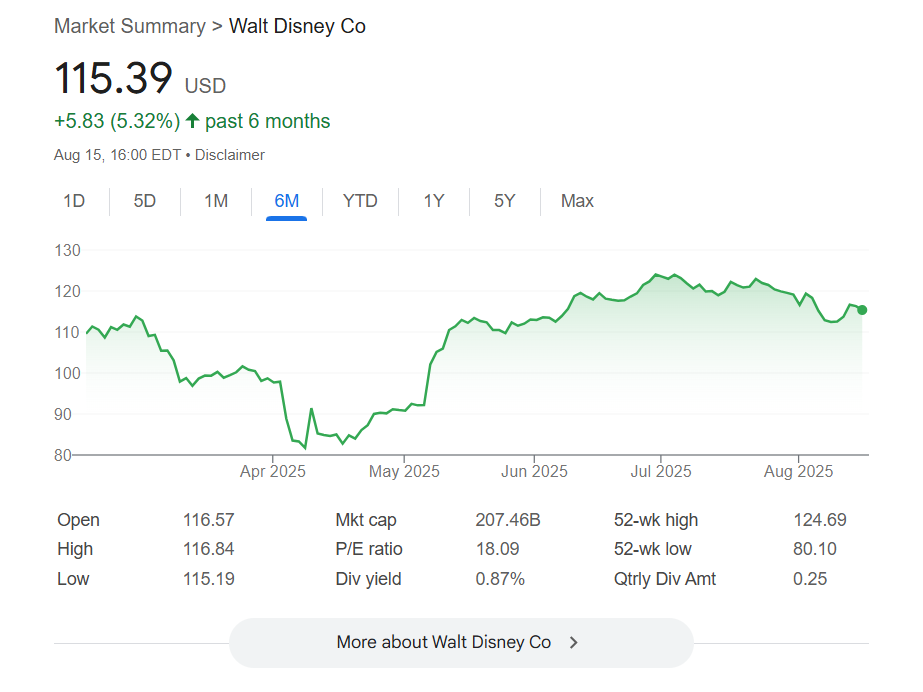Click the Open value 116.57
923x692 pixels.
208,520
